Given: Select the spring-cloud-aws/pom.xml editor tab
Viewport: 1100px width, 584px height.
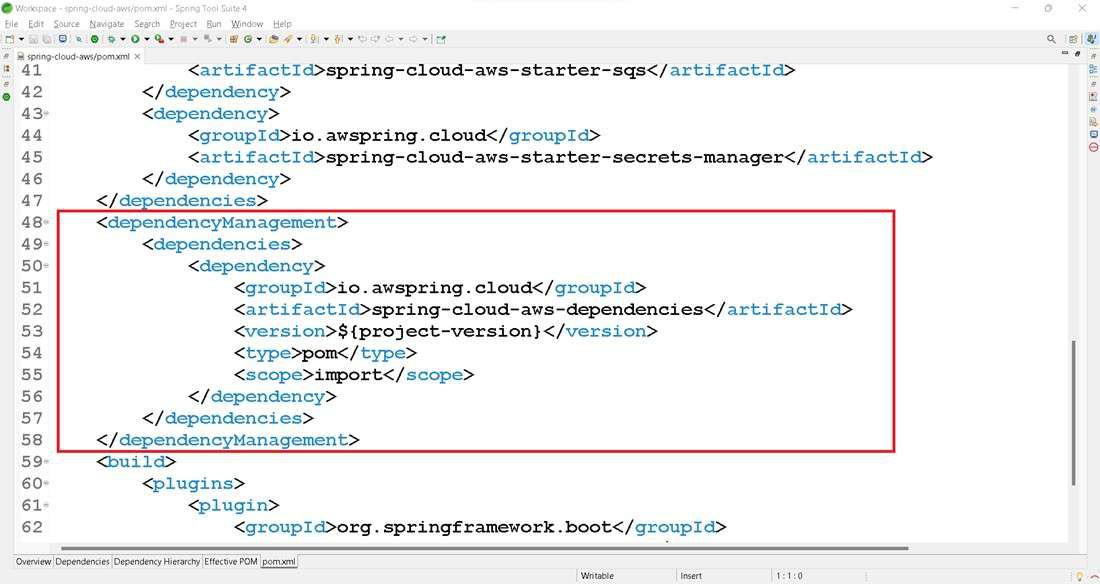Looking at the screenshot, I should pos(78,56).
